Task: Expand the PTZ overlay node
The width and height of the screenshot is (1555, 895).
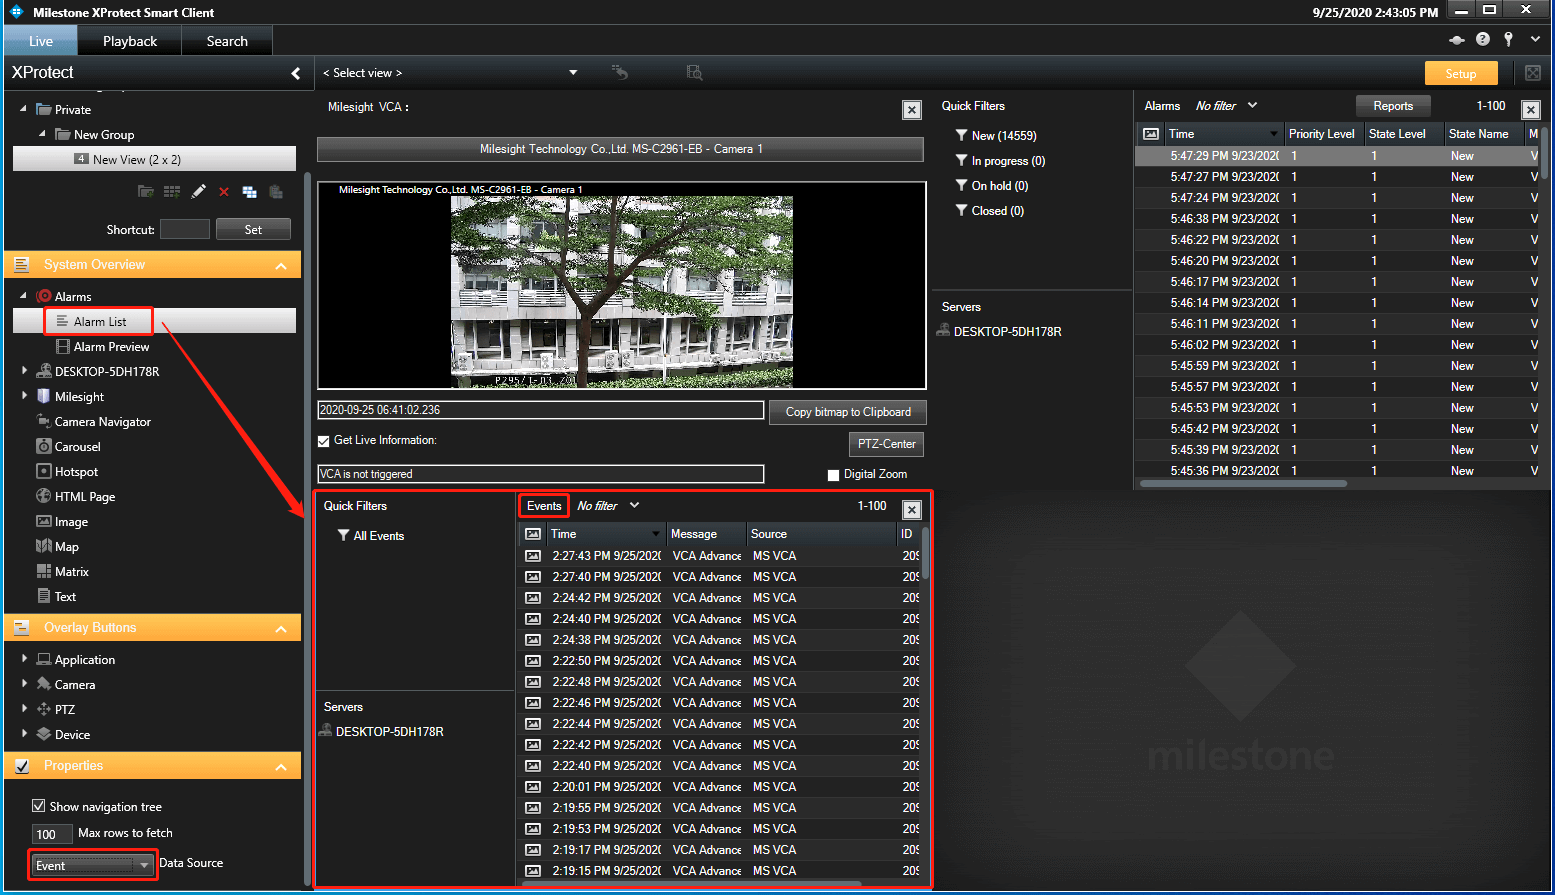Action: pyautogui.click(x=24, y=709)
